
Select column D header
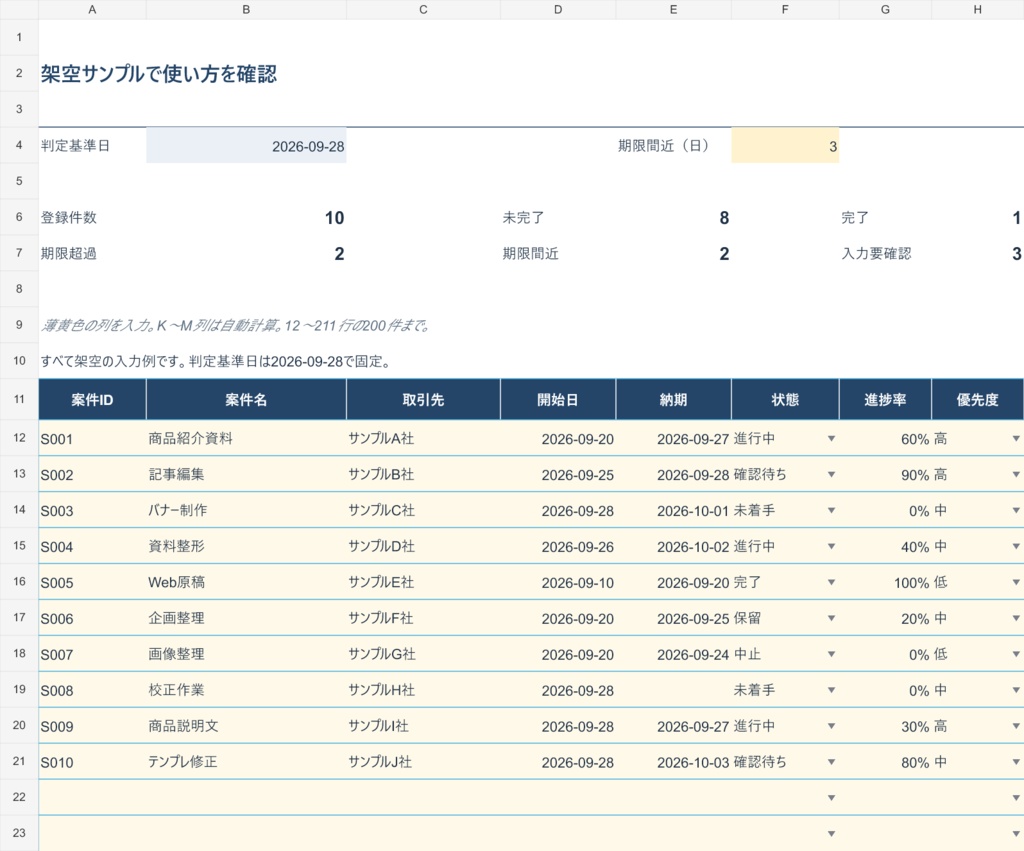[x=558, y=10]
